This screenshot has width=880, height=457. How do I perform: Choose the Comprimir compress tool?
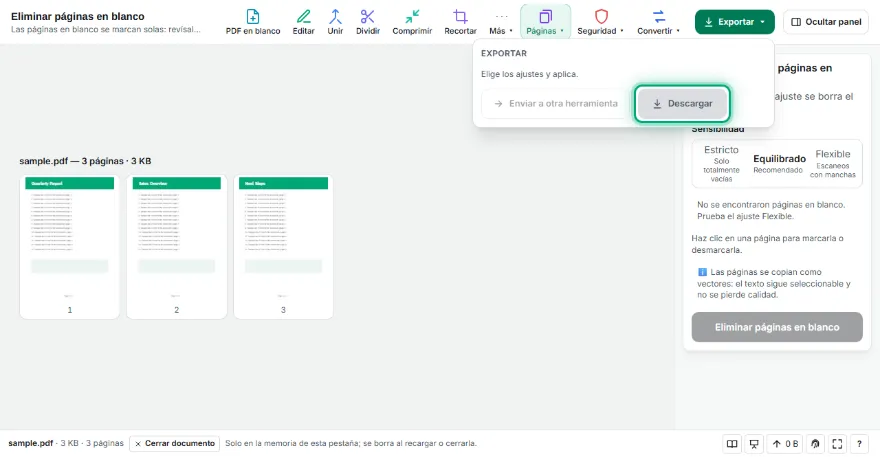[412, 22]
